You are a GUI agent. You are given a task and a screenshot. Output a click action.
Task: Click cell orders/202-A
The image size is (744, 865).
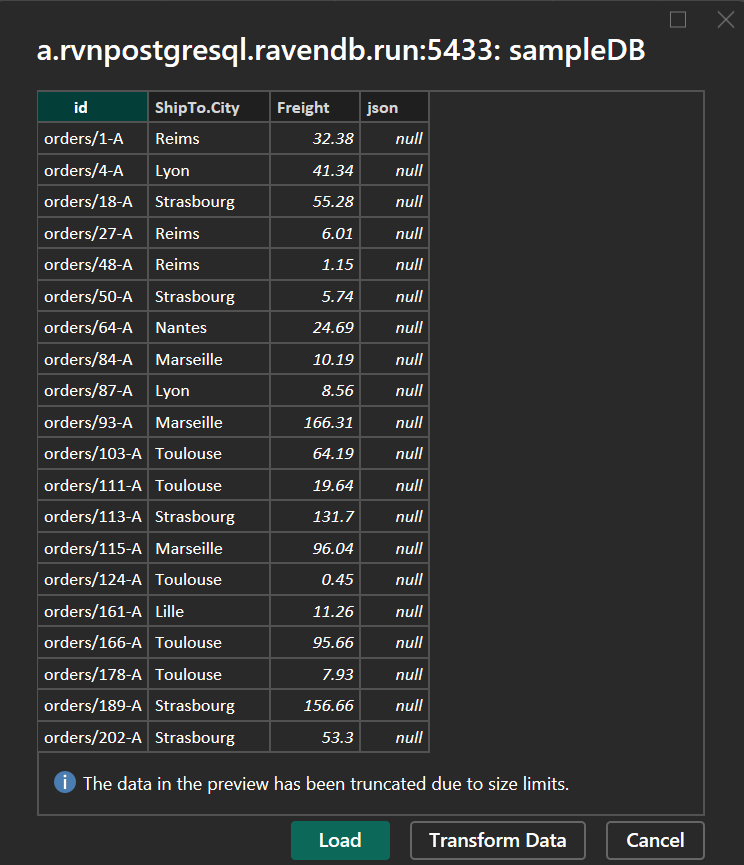(x=93, y=737)
